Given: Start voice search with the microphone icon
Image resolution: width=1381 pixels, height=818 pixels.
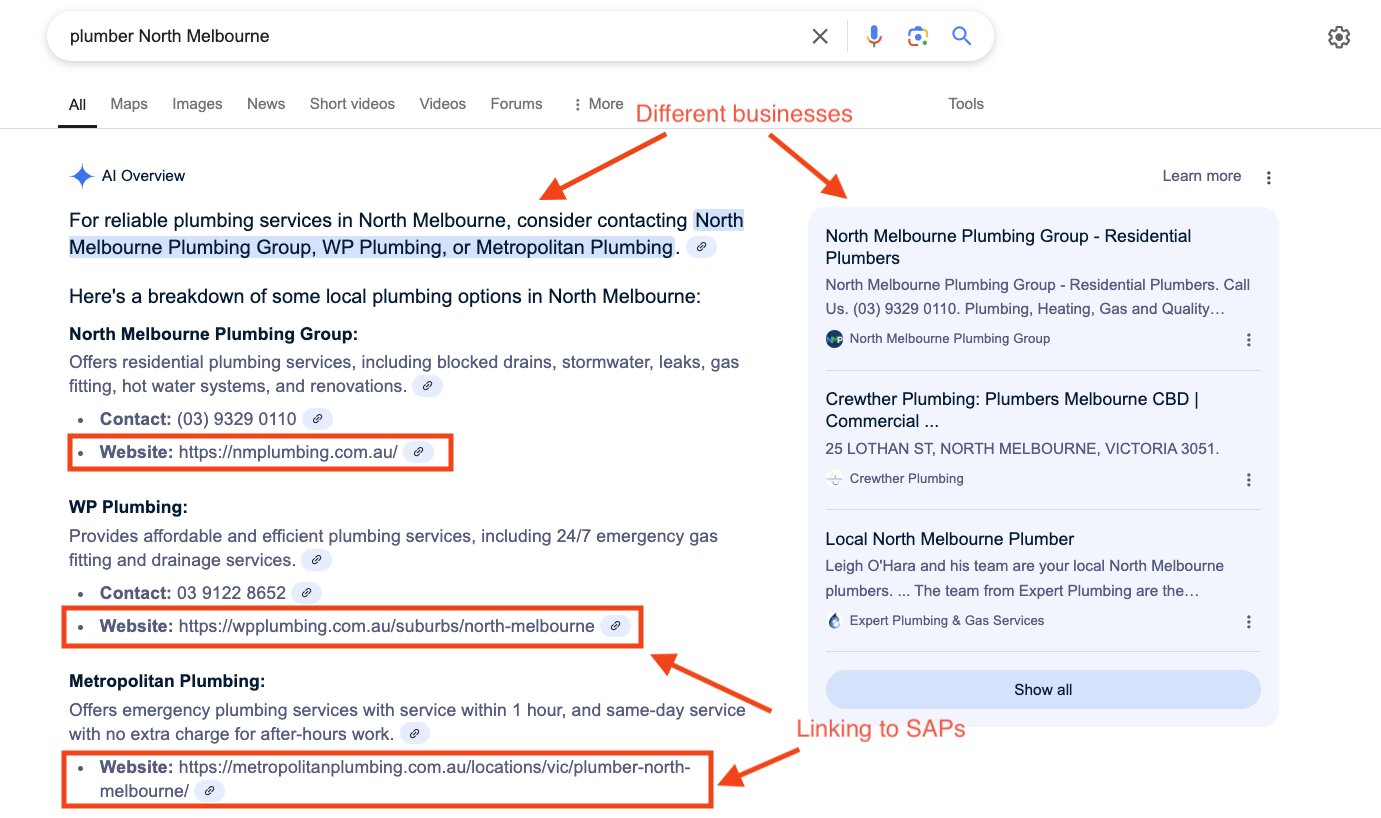Looking at the screenshot, I should (874, 37).
